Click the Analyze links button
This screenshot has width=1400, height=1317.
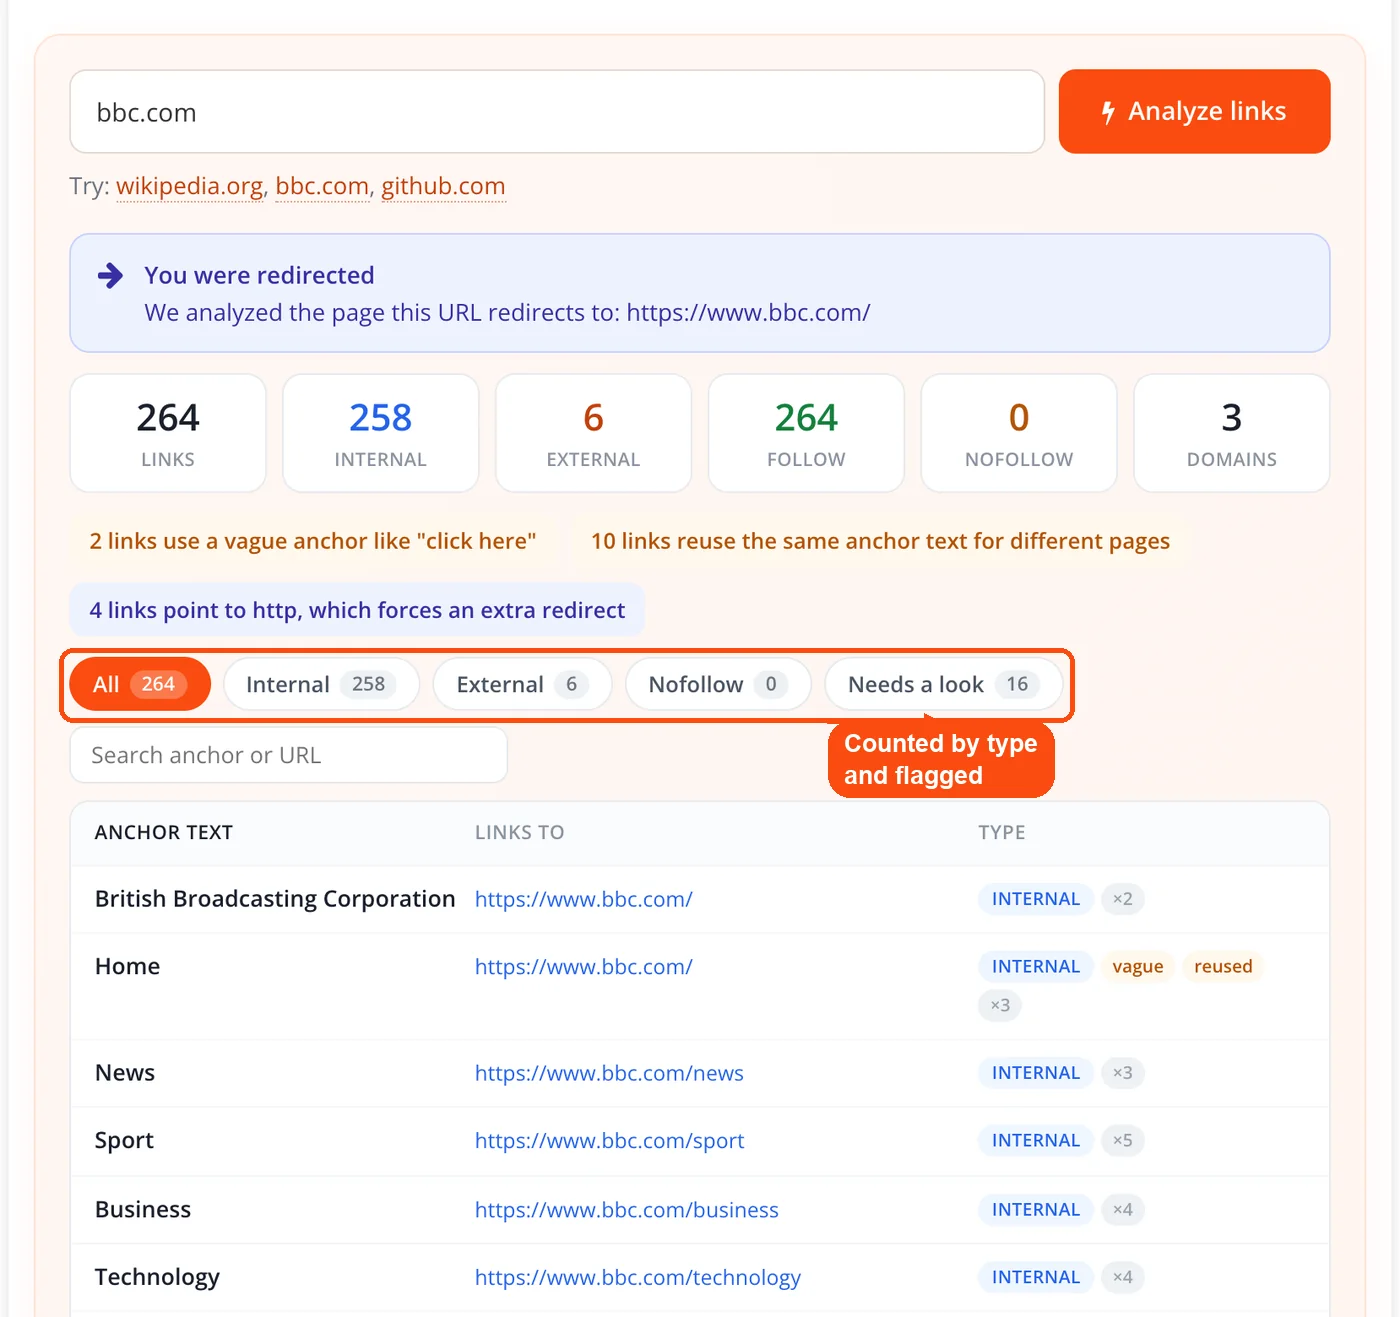1194,111
